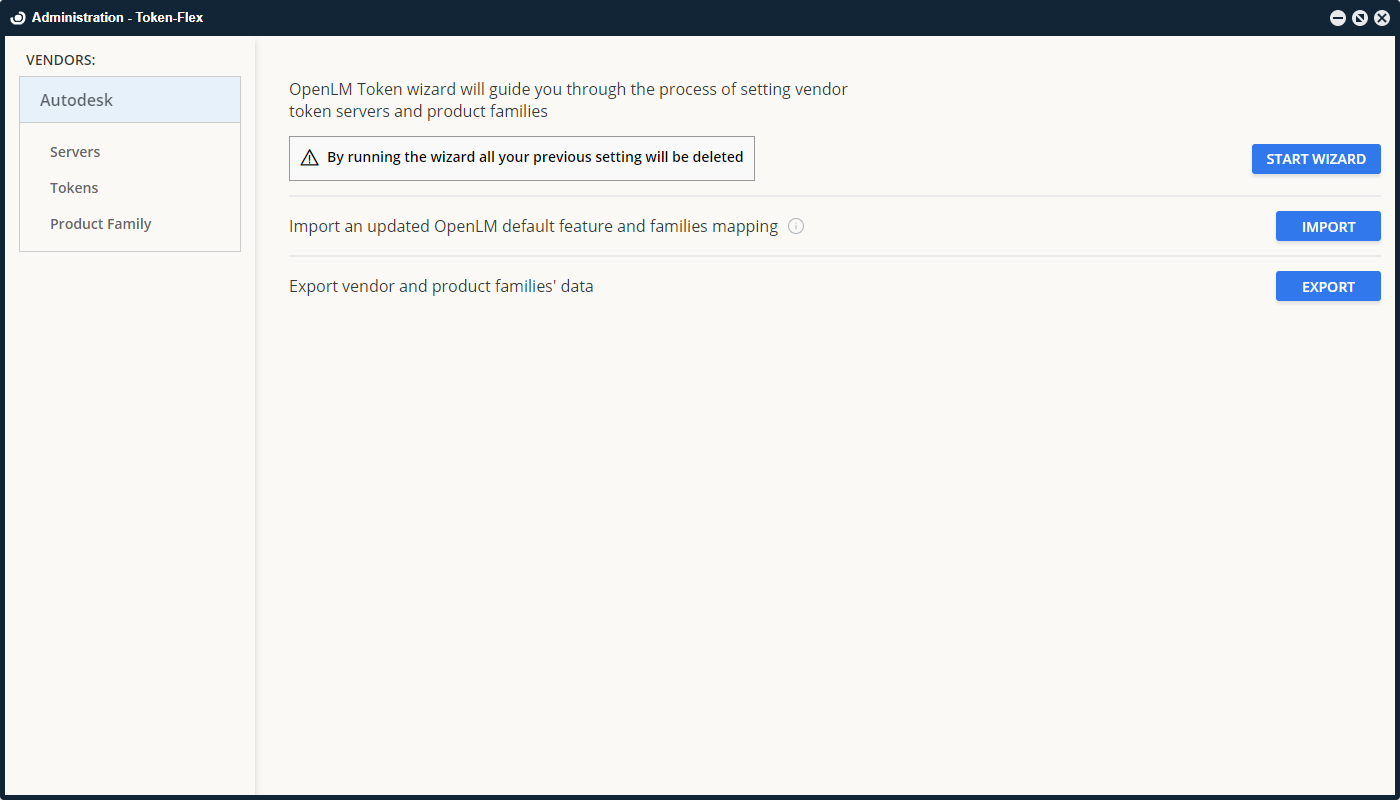Switch to the Tokens section
This screenshot has height=800, width=1400.
73,187
